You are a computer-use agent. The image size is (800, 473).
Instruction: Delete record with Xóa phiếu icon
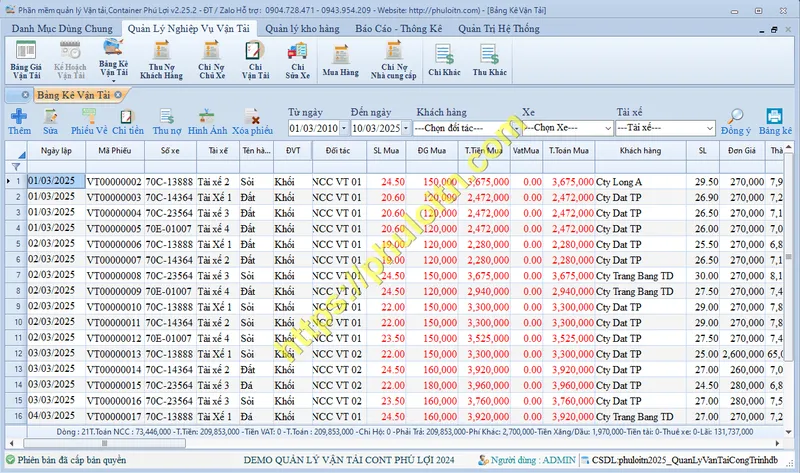(252, 121)
